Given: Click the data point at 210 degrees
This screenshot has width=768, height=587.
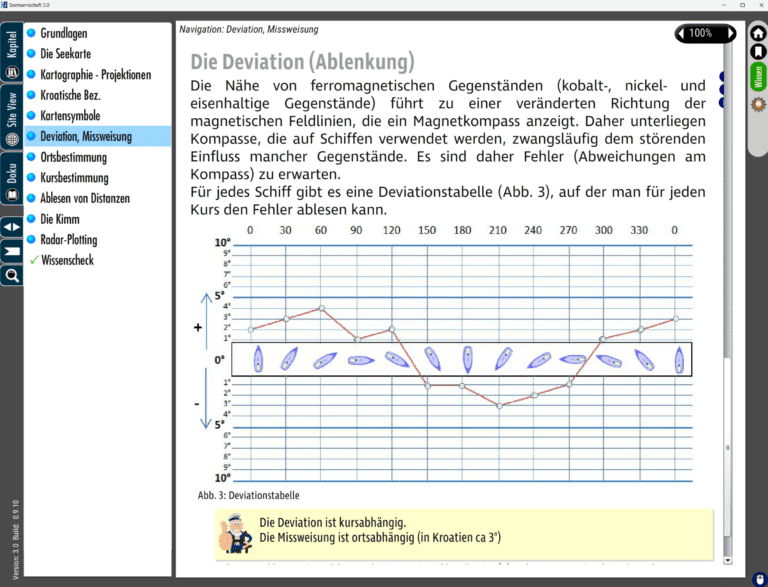Looking at the screenshot, I should click(x=499, y=406).
